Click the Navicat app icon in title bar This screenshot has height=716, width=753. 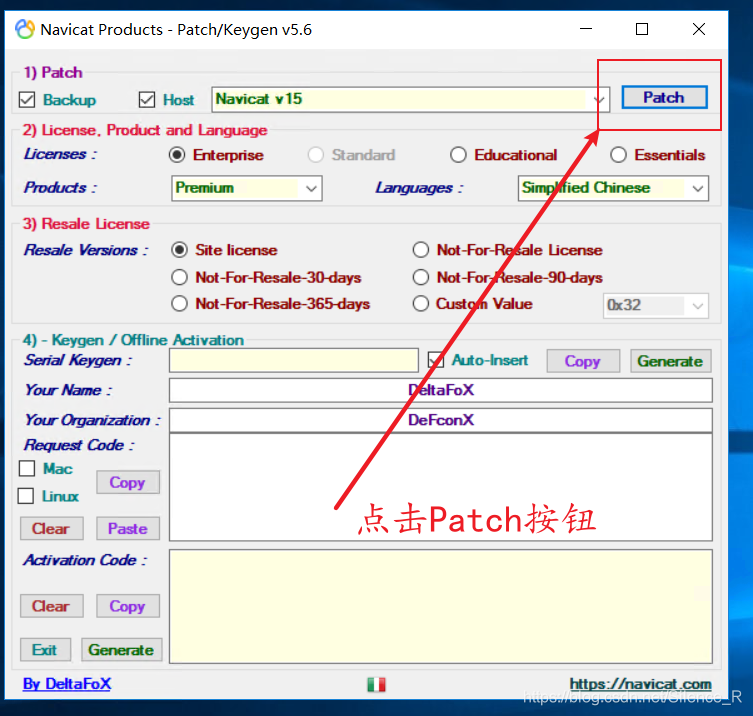[x=24, y=29]
